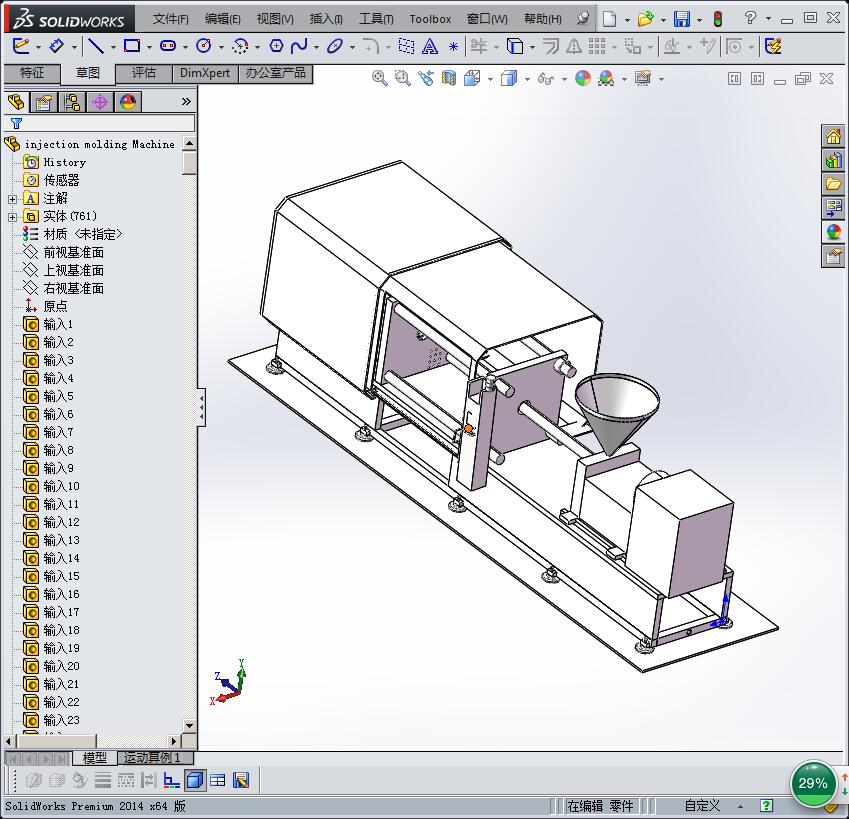Viewport: 849px width, 819px height.
Task: Click the tree horizontal scrollbar right arrow
Action: coord(173,741)
